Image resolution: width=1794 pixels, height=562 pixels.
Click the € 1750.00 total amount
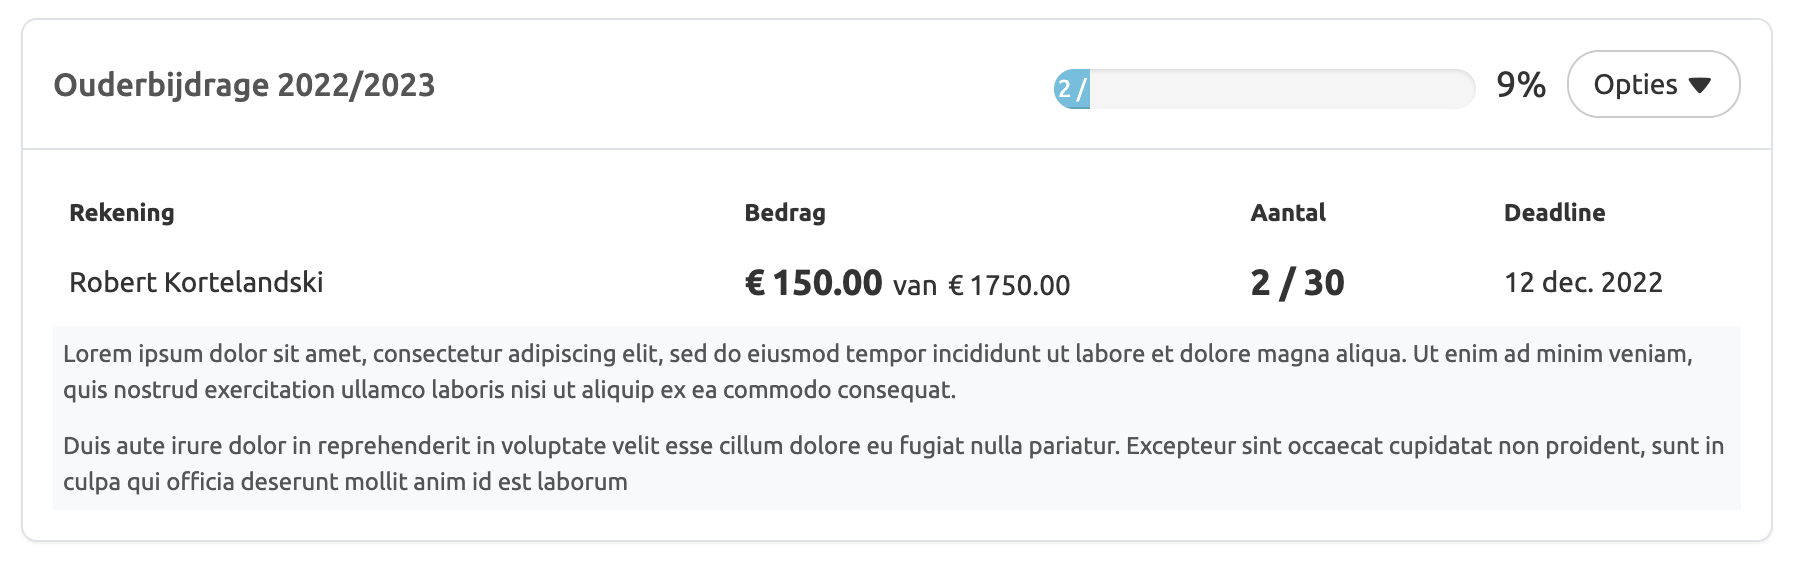[1009, 286]
